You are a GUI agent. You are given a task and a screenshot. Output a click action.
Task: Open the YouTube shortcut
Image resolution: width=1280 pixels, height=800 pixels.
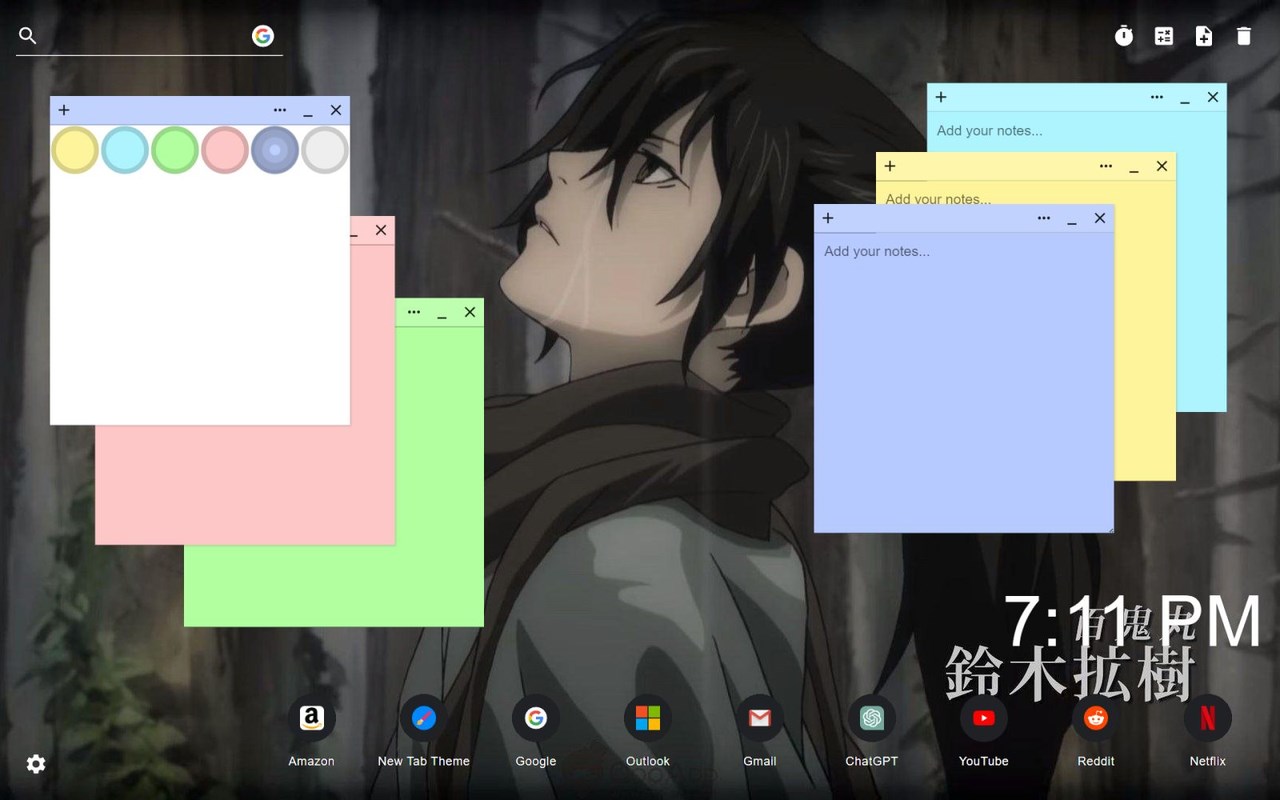[984, 718]
